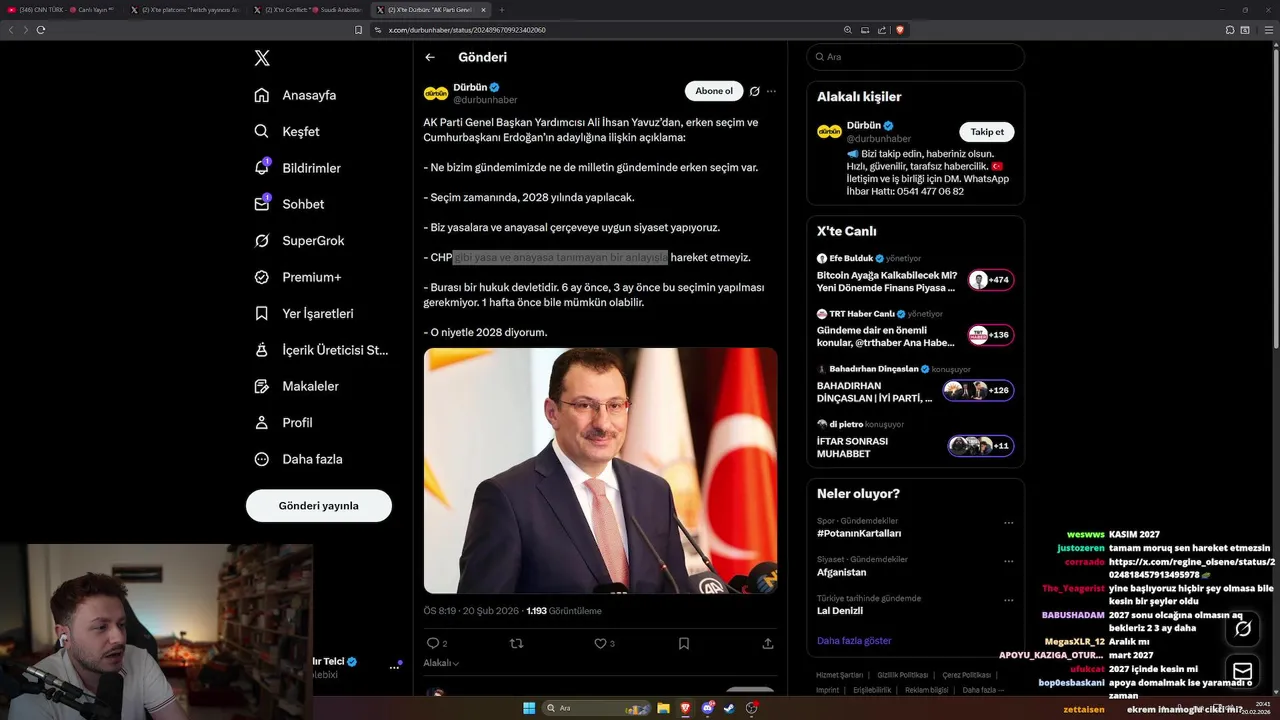Switch to X'te Conflict browser tab

pyautogui.click(x=307, y=9)
